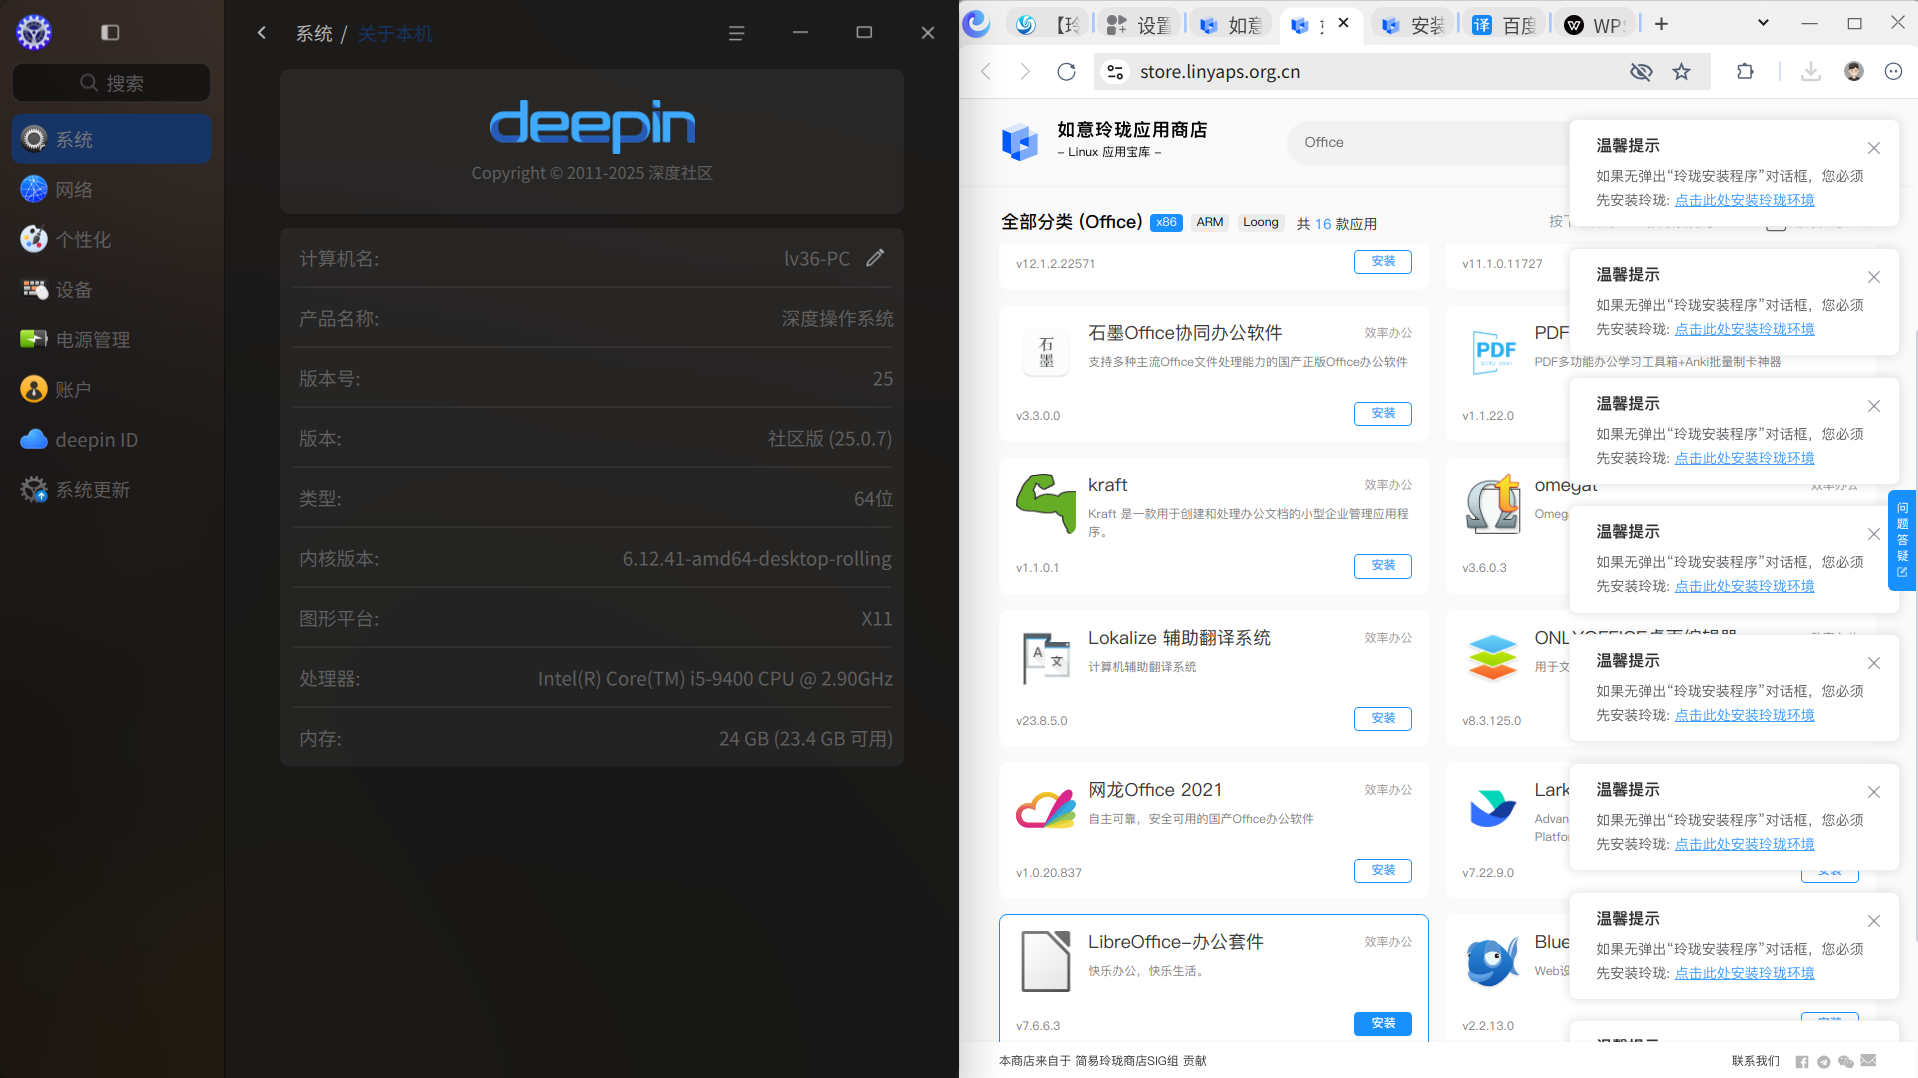This screenshot has width=1918, height=1078.
Task: Toggle the tracking-protection eye icon in address bar
Action: coord(1641,72)
